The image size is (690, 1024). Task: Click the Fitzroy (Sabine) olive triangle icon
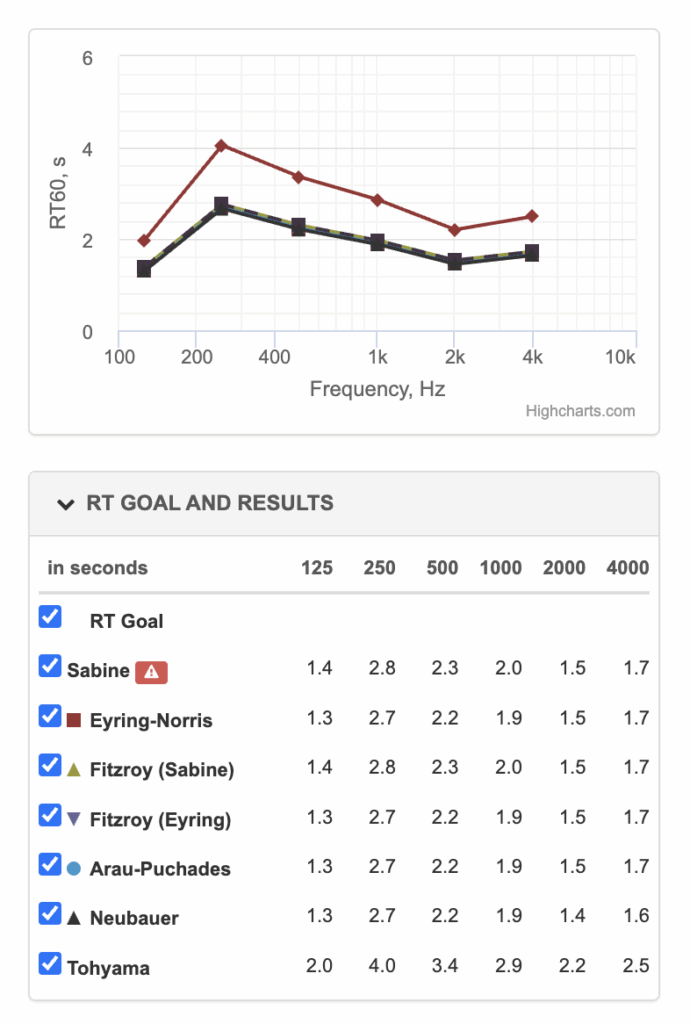74,770
